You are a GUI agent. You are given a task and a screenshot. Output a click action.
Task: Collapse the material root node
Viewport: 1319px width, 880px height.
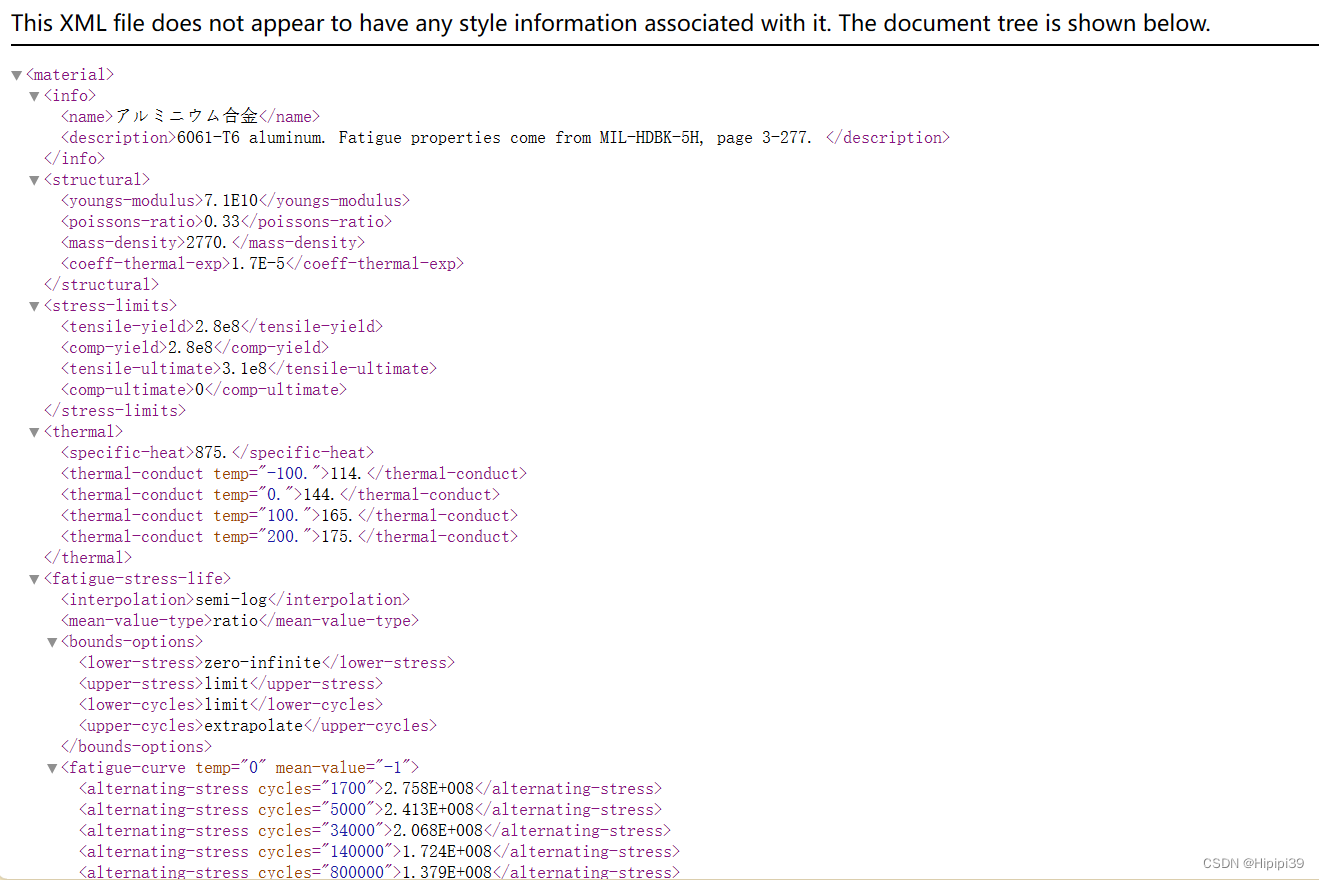17,75
